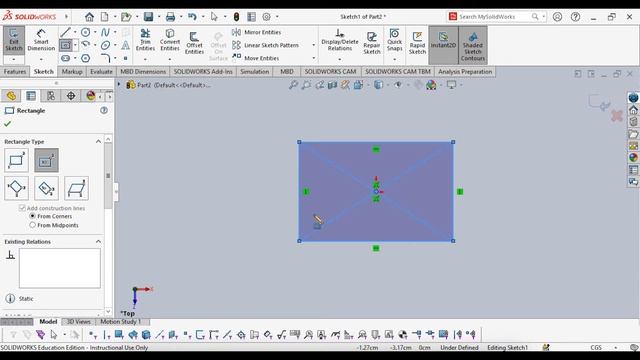Open Display/Delete Relations
This screenshot has height=360, width=640.
tap(340, 40)
